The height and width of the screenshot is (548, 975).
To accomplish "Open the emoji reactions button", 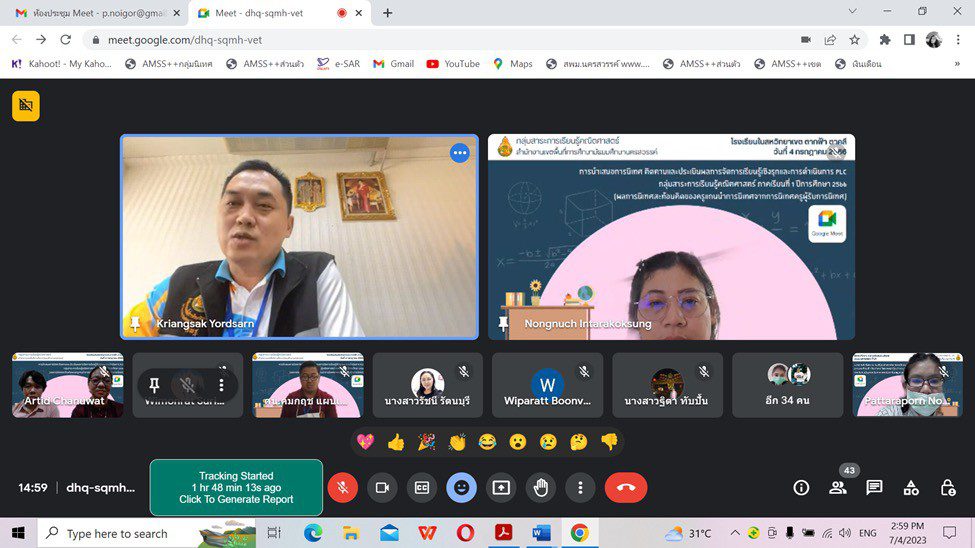I will [461, 488].
